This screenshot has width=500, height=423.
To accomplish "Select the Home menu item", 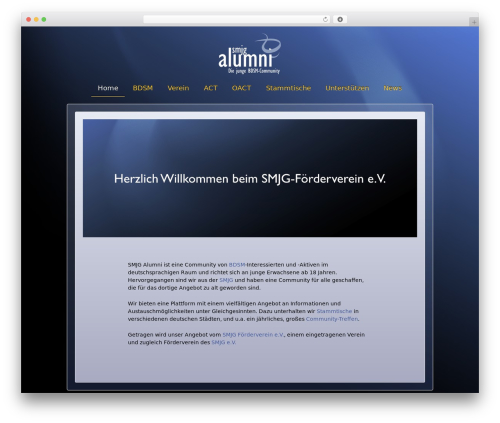I will 108,88.
